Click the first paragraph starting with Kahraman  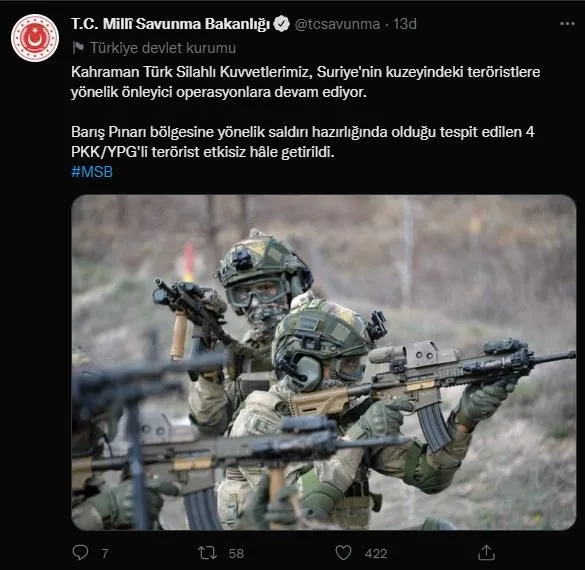point(306,82)
